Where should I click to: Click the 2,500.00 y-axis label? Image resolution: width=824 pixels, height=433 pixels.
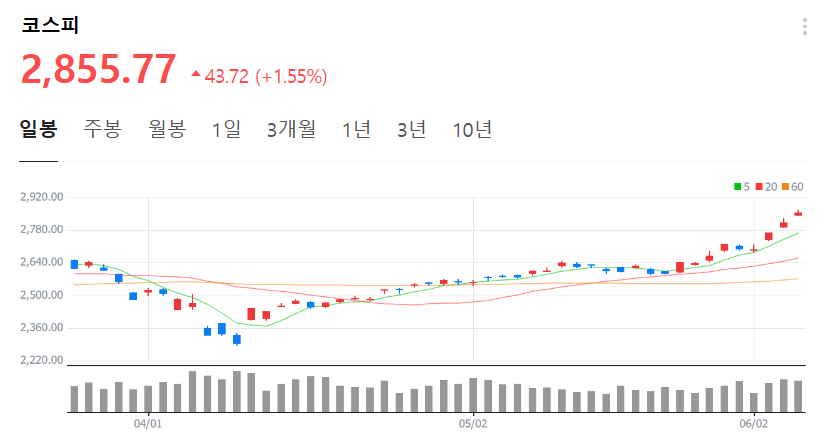tap(42, 295)
